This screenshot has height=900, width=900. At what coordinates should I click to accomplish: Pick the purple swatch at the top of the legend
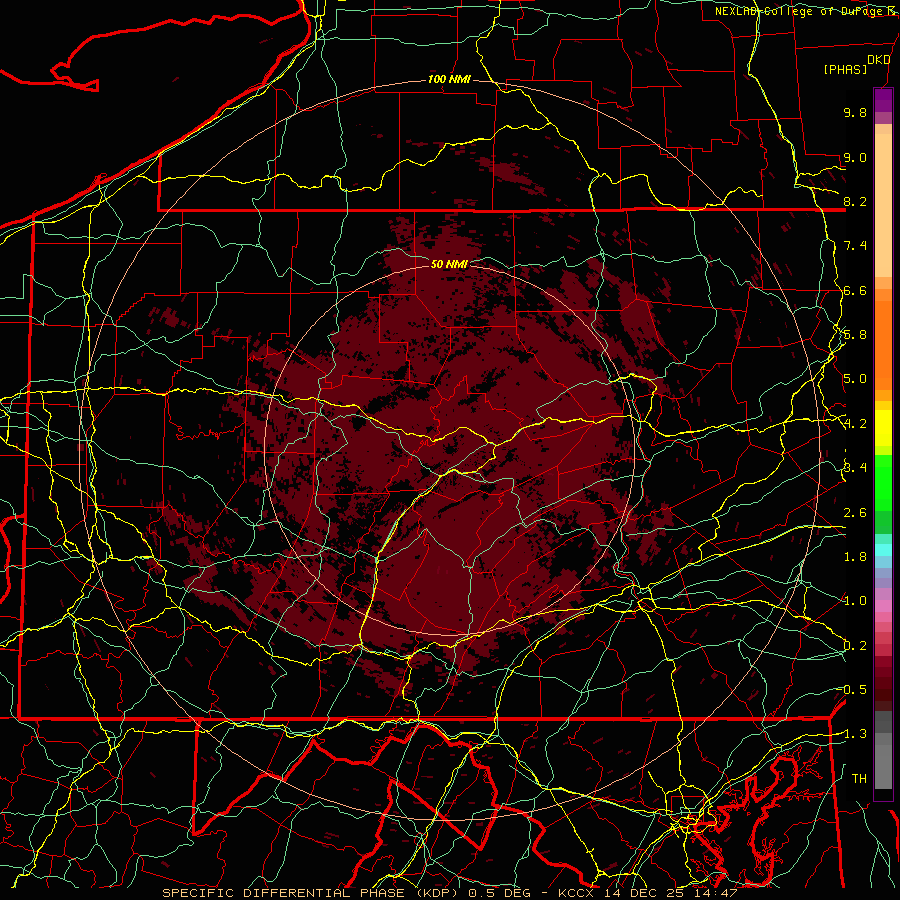pos(883,100)
